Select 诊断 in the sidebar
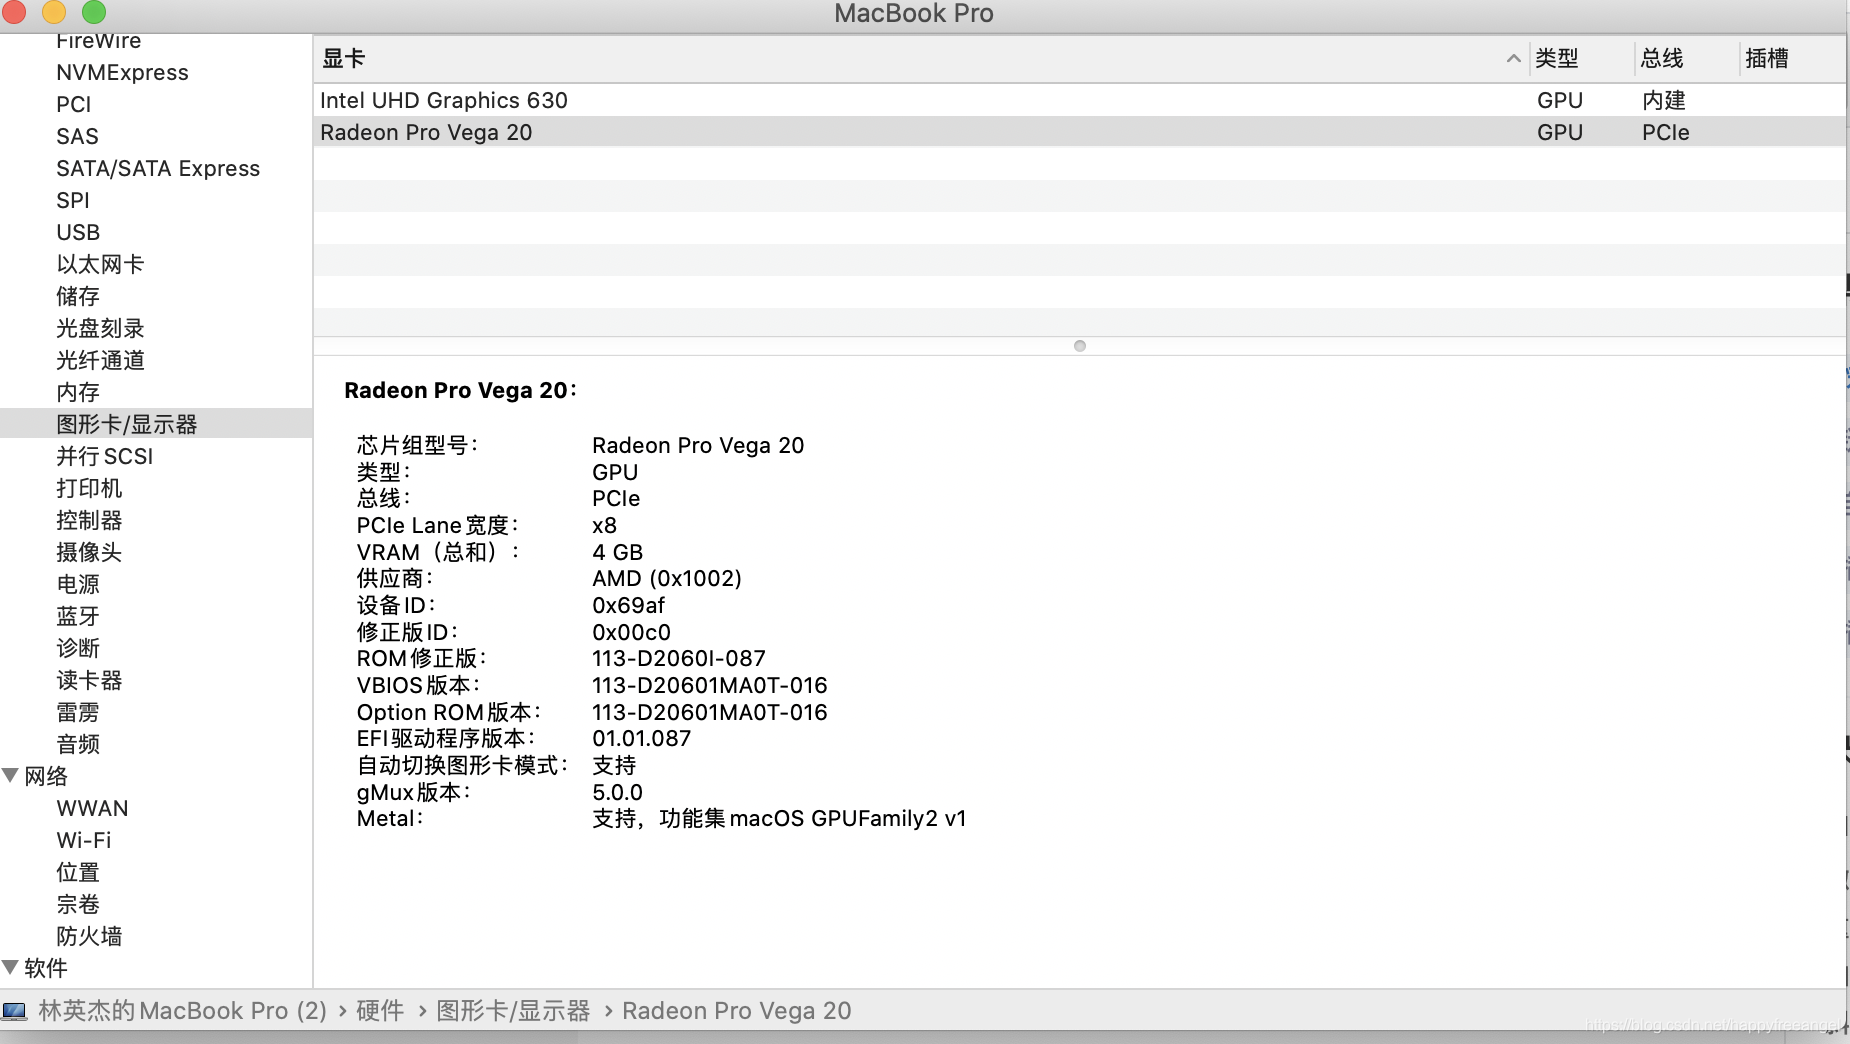Image resolution: width=1850 pixels, height=1044 pixels. point(78,649)
